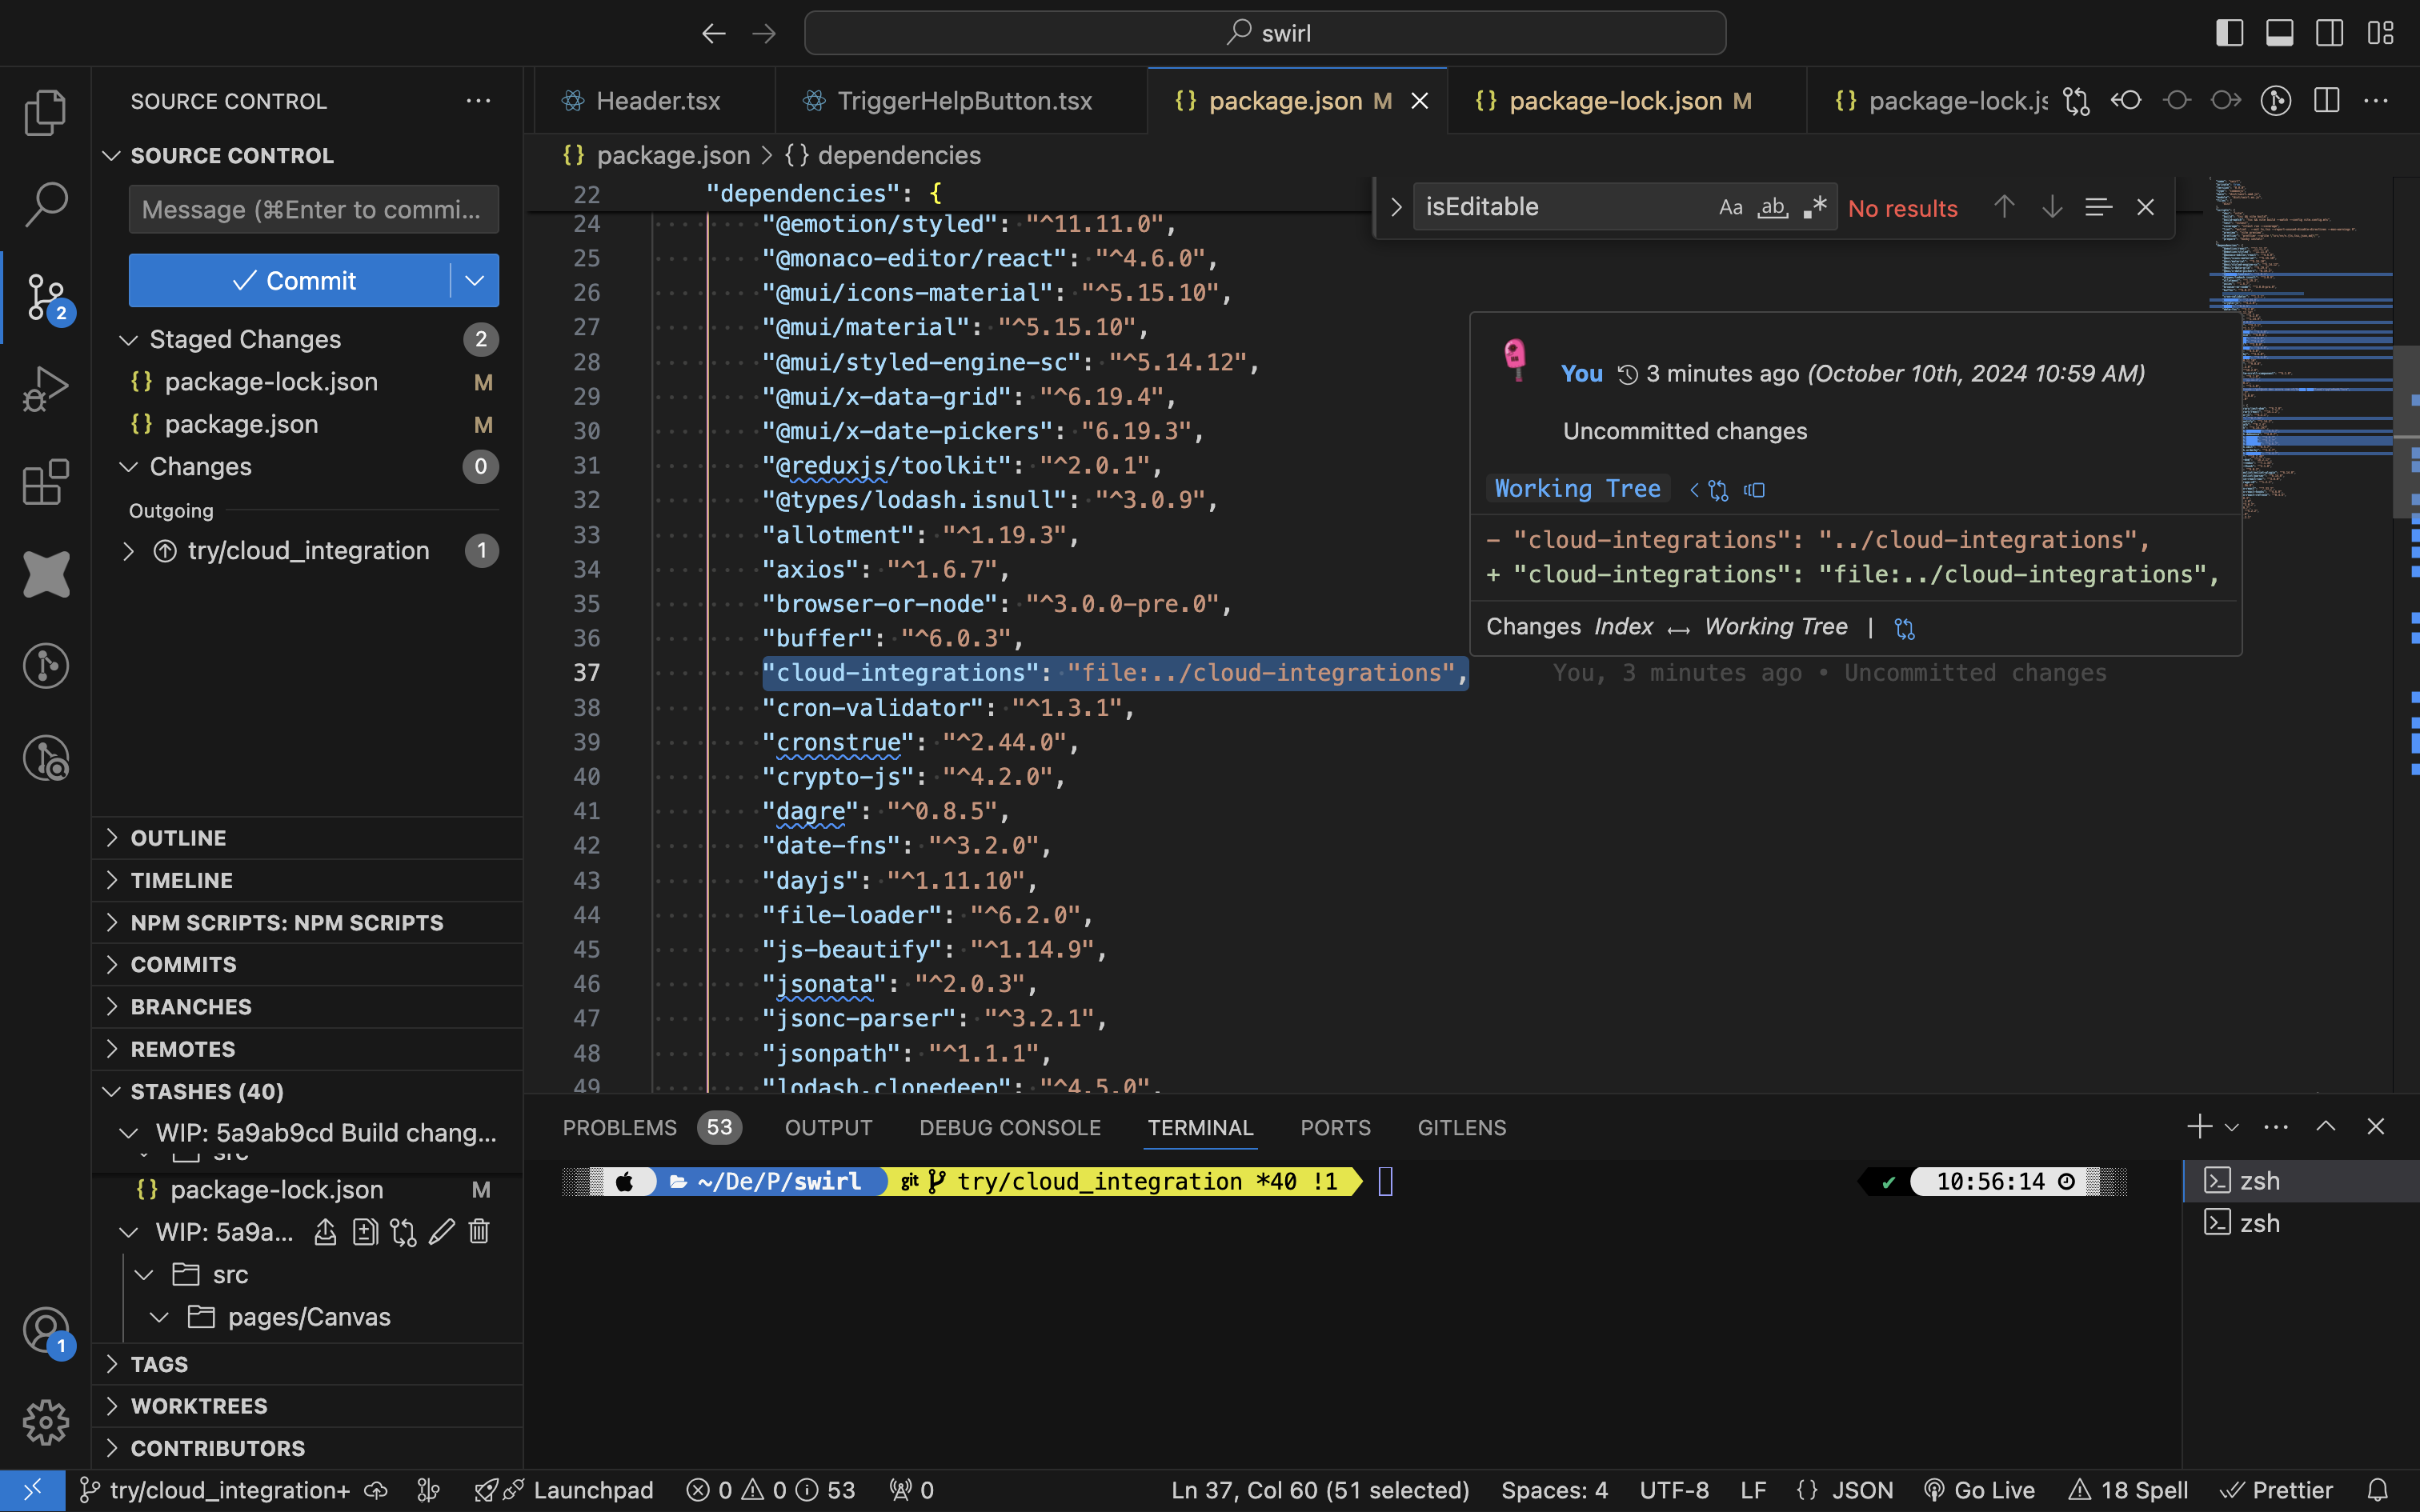Close the find widget

click(2145, 207)
